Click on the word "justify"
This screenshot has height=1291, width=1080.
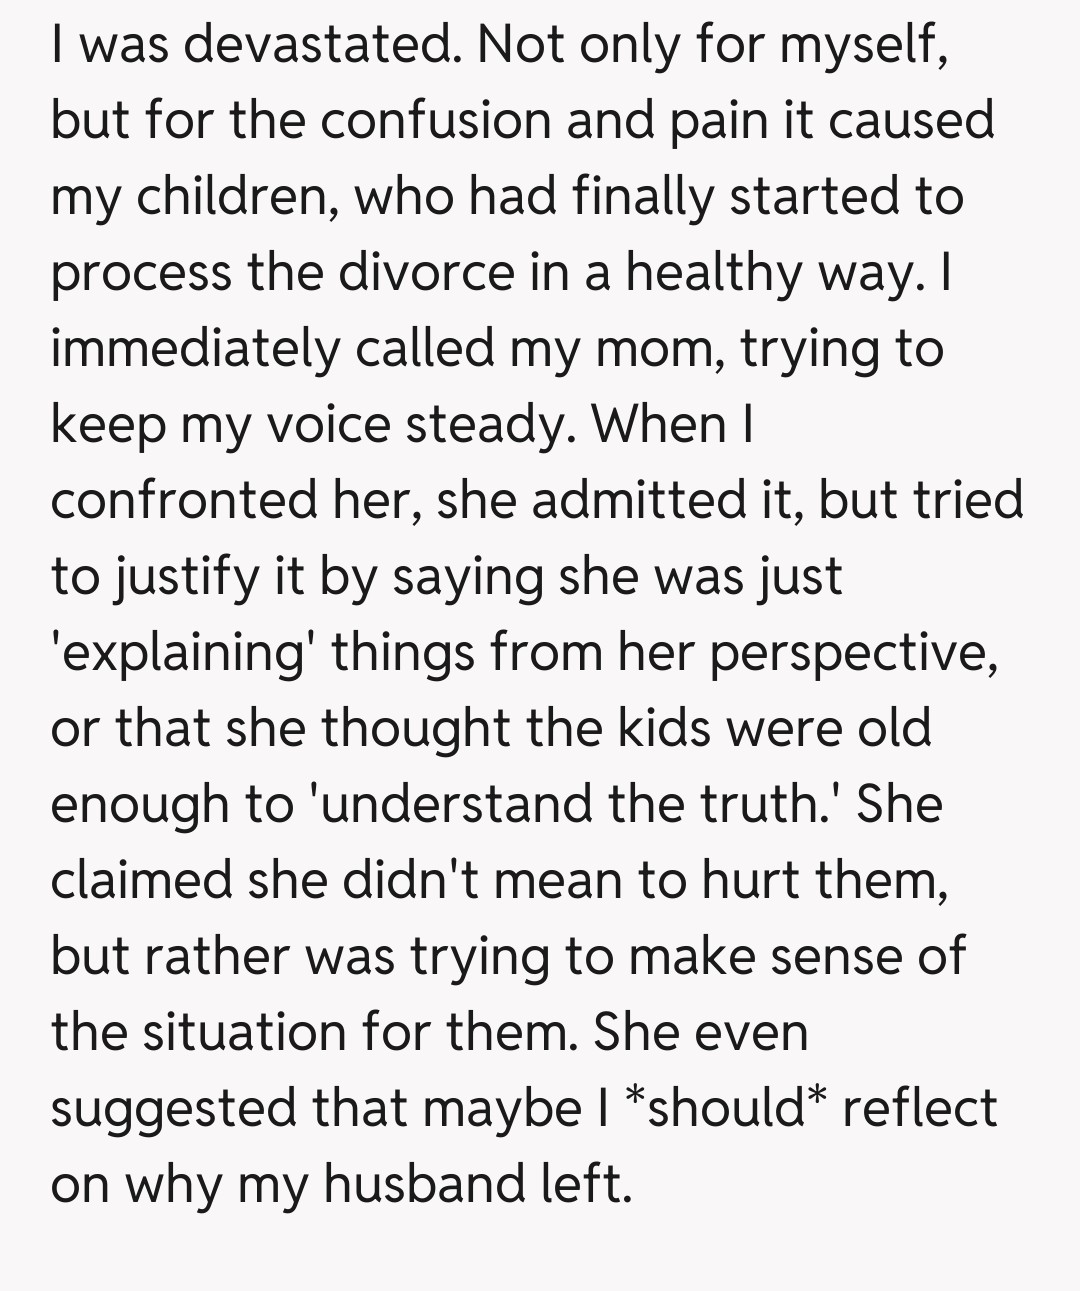185,577
